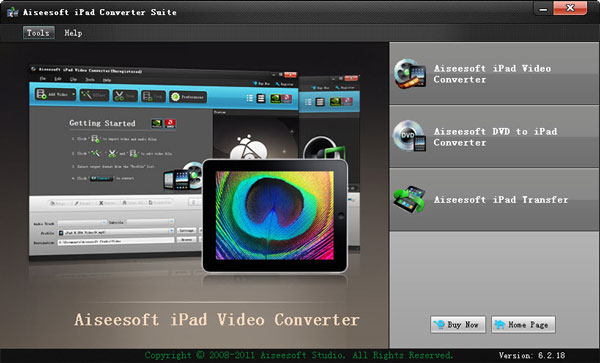Open the Home Page button

pyautogui.click(x=523, y=324)
